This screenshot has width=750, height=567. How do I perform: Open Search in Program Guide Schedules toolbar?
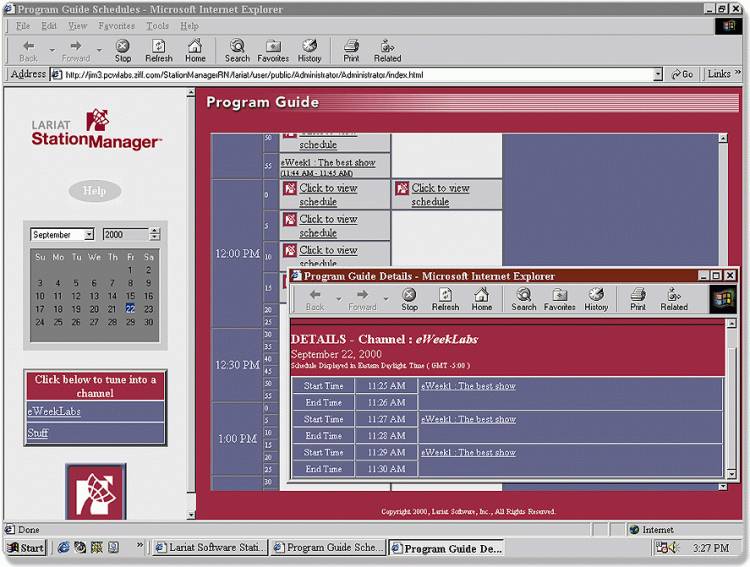(x=237, y=51)
